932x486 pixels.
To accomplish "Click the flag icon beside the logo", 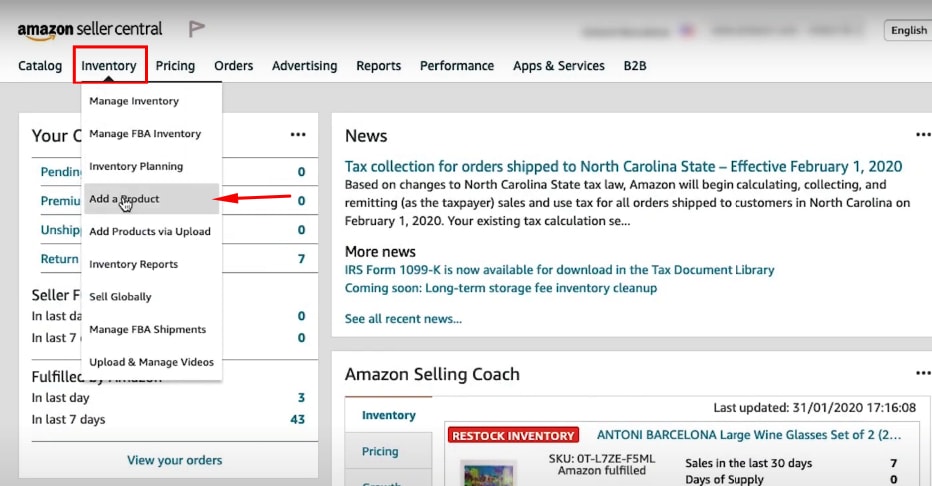I will pos(196,29).
